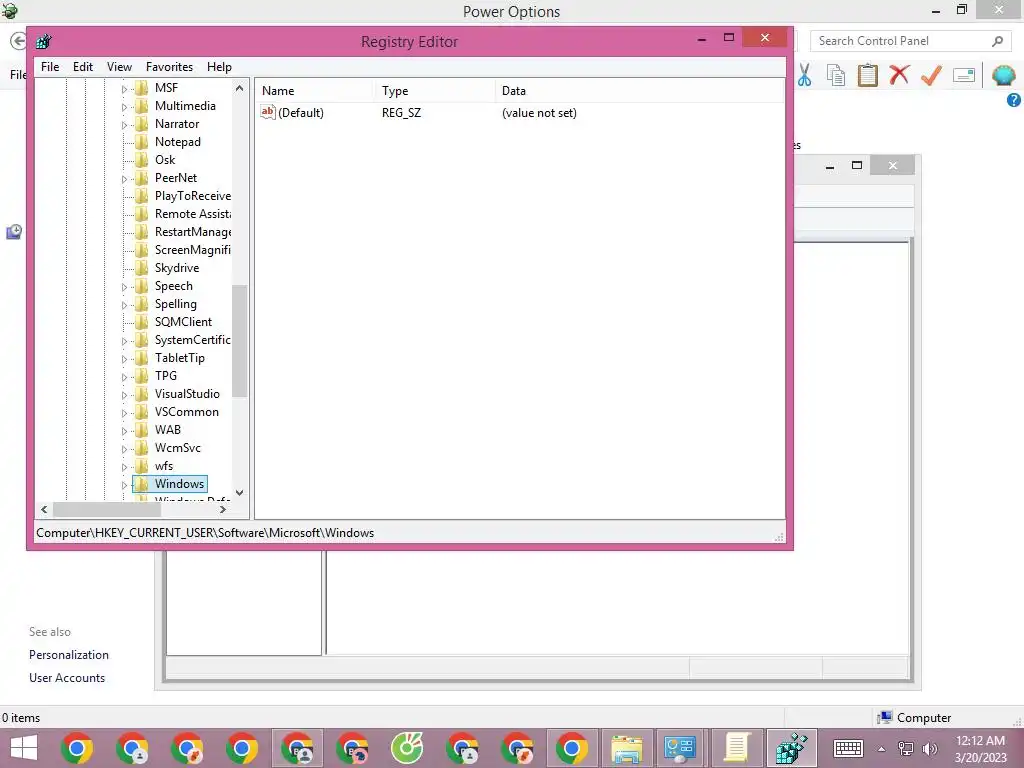
Task: Click the REG_SZ type cell
Action: 401,113
